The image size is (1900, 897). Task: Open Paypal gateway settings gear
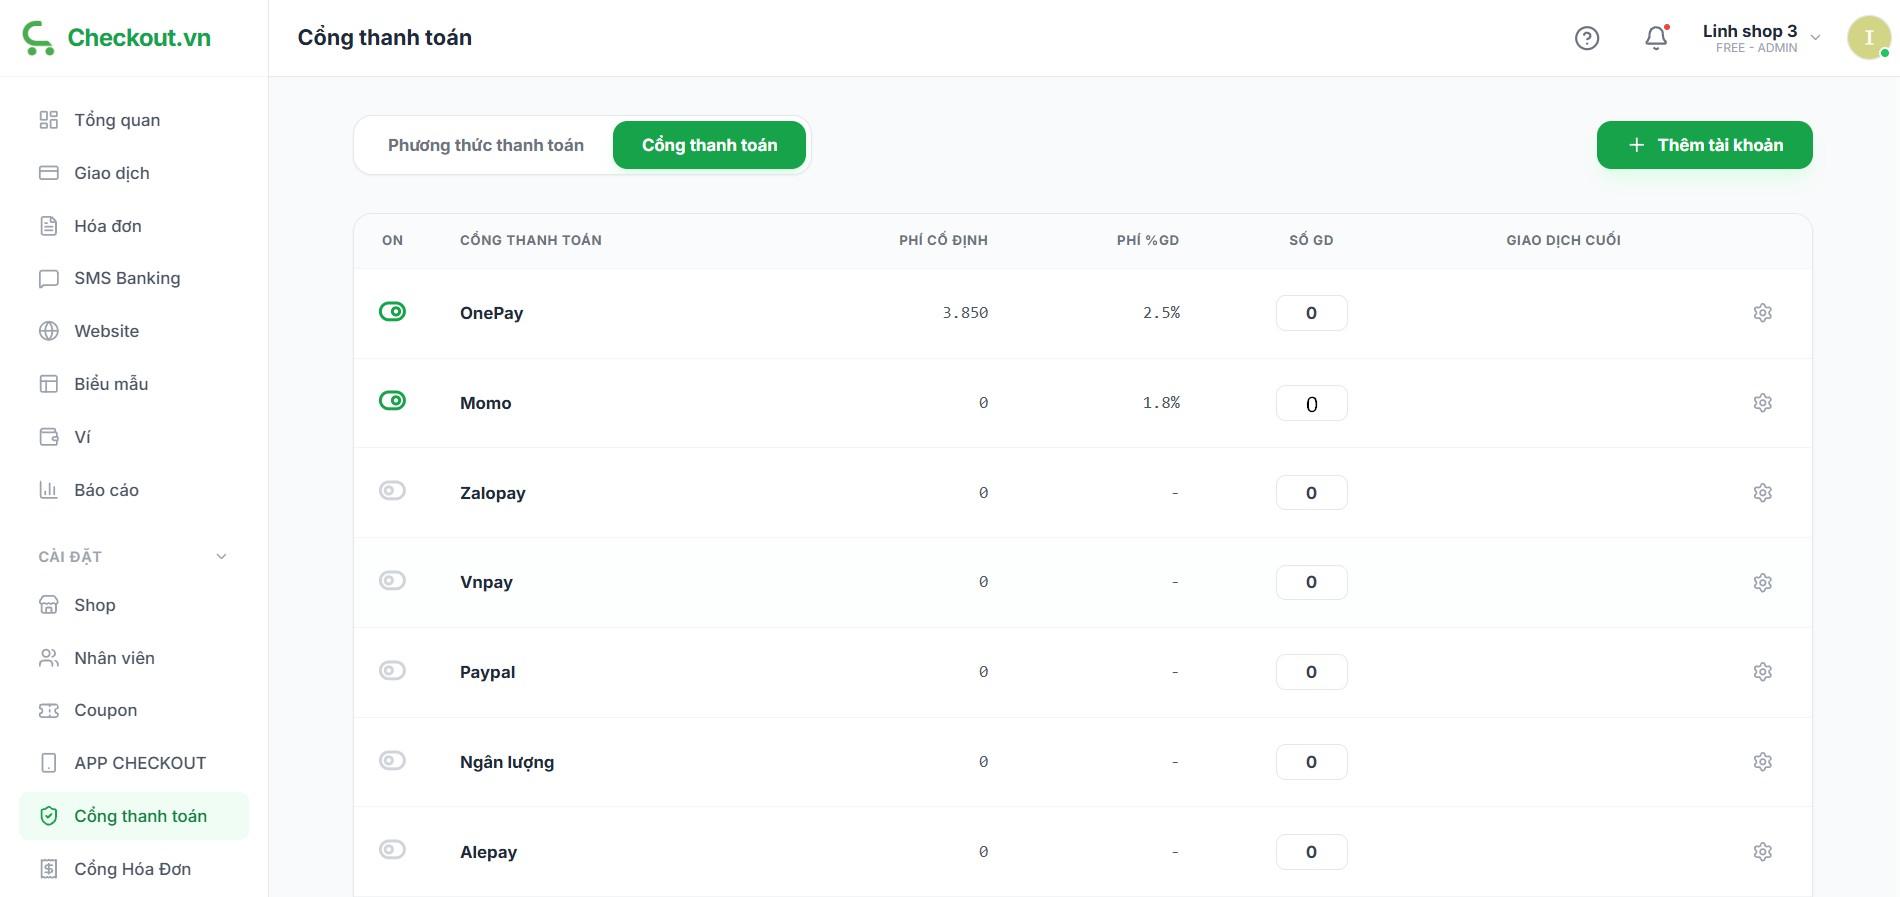[x=1762, y=672]
